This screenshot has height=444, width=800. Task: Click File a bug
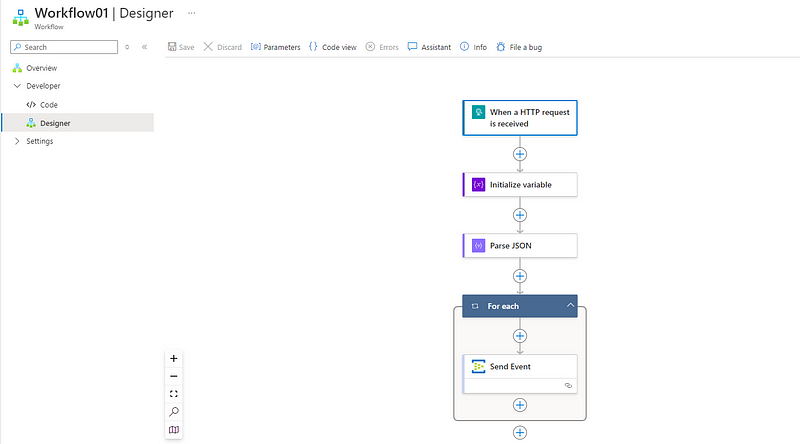(519, 47)
